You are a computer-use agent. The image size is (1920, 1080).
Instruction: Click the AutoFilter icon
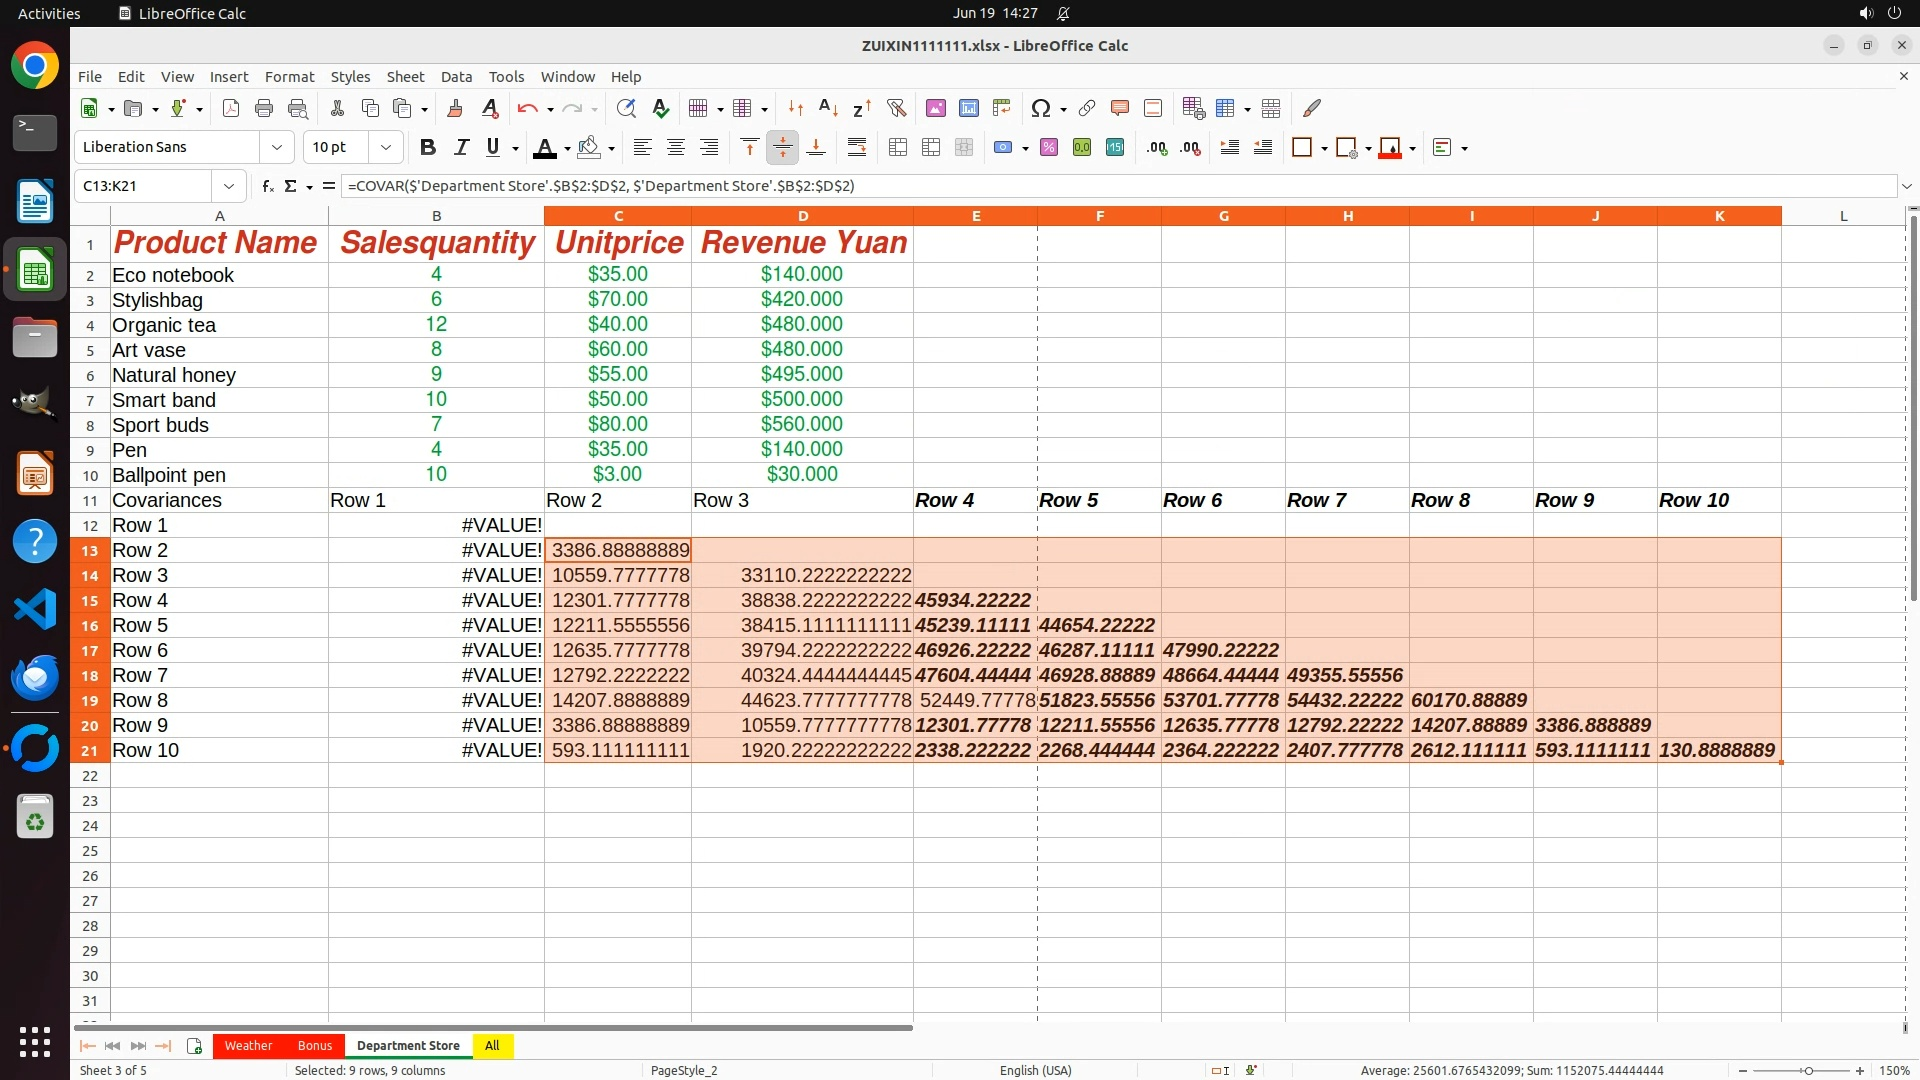tap(896, 108)
